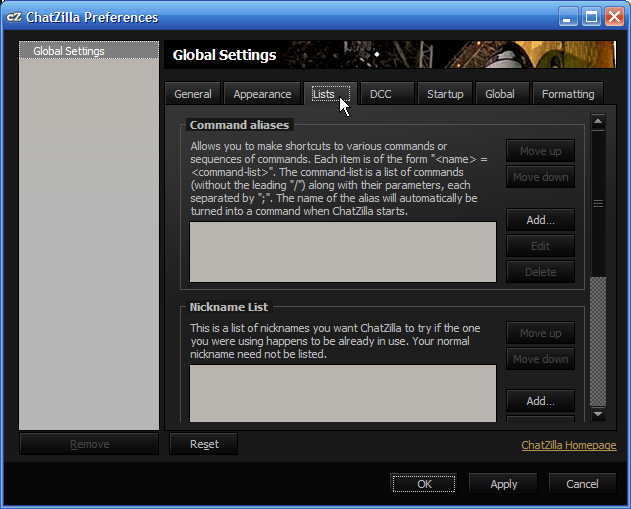Open the General tab
This screenshot has width=631, height=509.
coord(193,94)
